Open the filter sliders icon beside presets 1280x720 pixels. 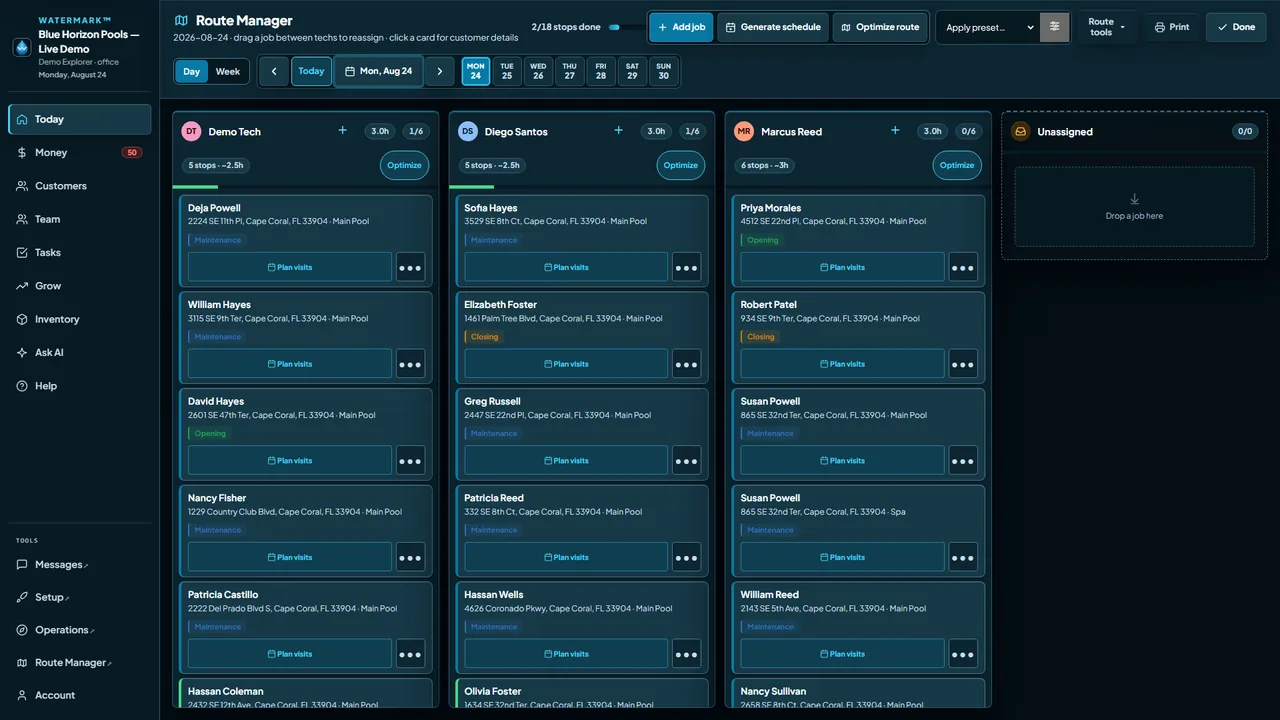tap(1054, 27)
